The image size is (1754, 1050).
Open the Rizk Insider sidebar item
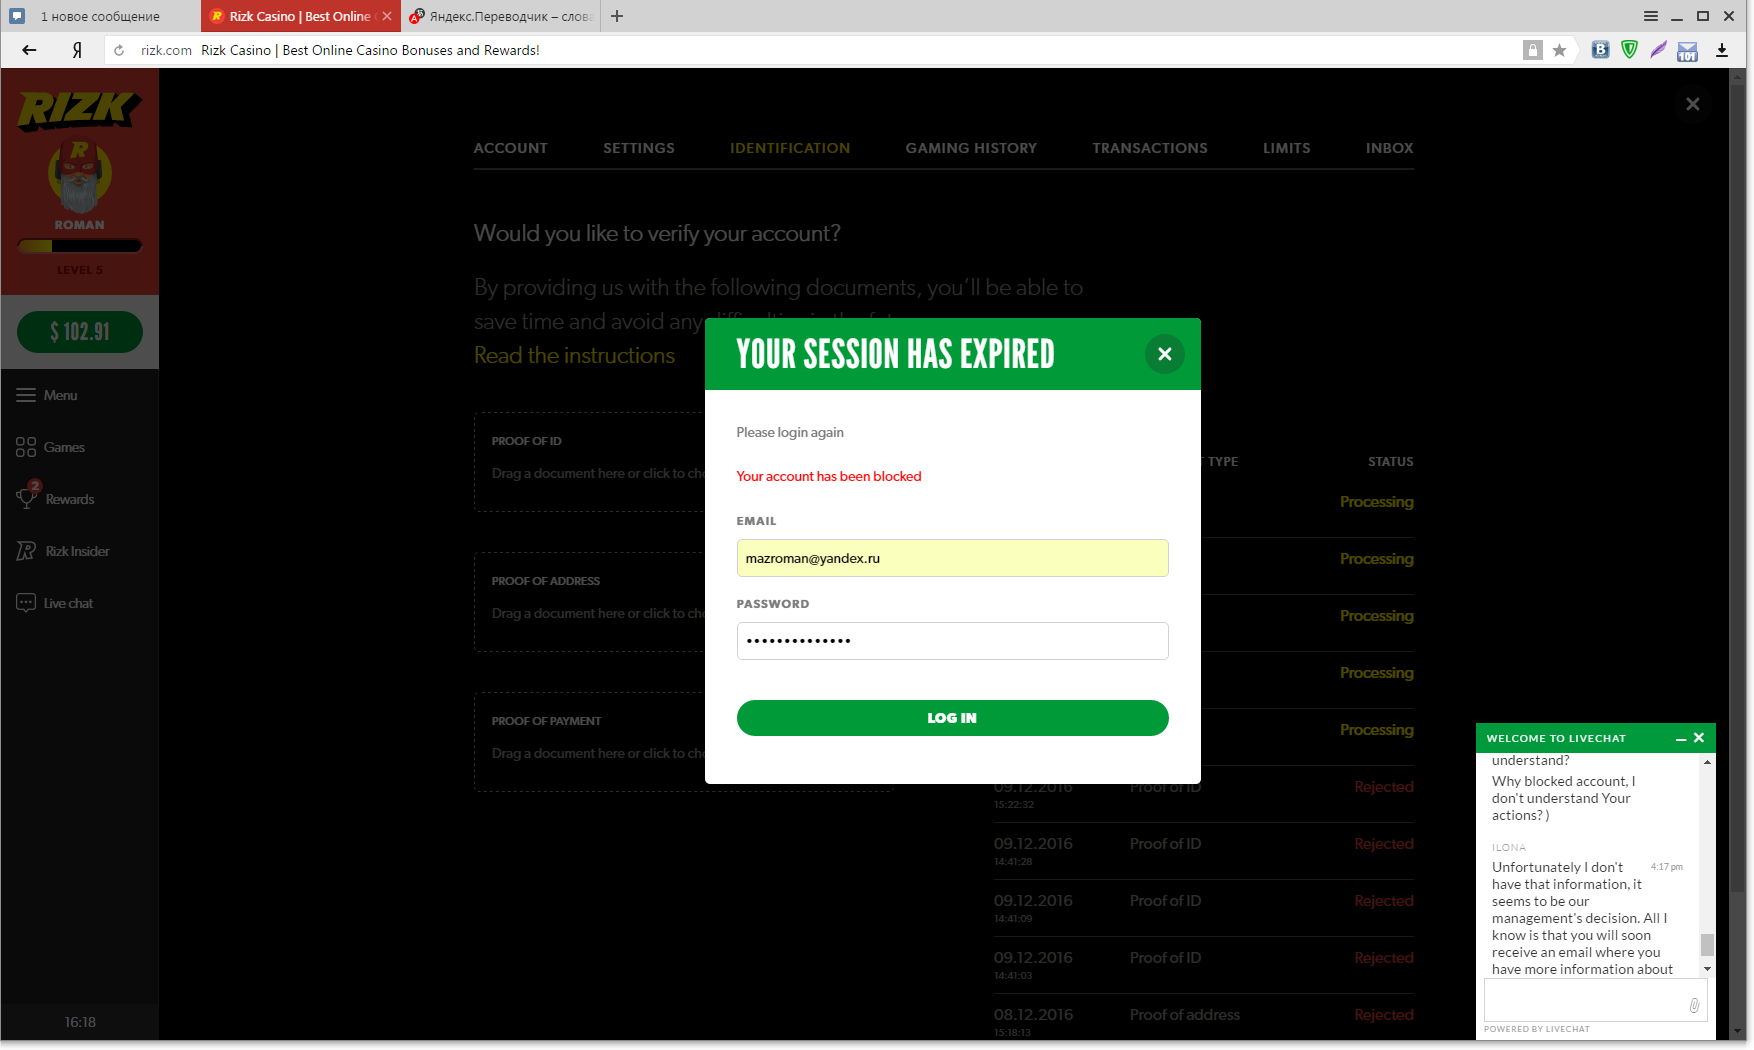click(62, 551)
